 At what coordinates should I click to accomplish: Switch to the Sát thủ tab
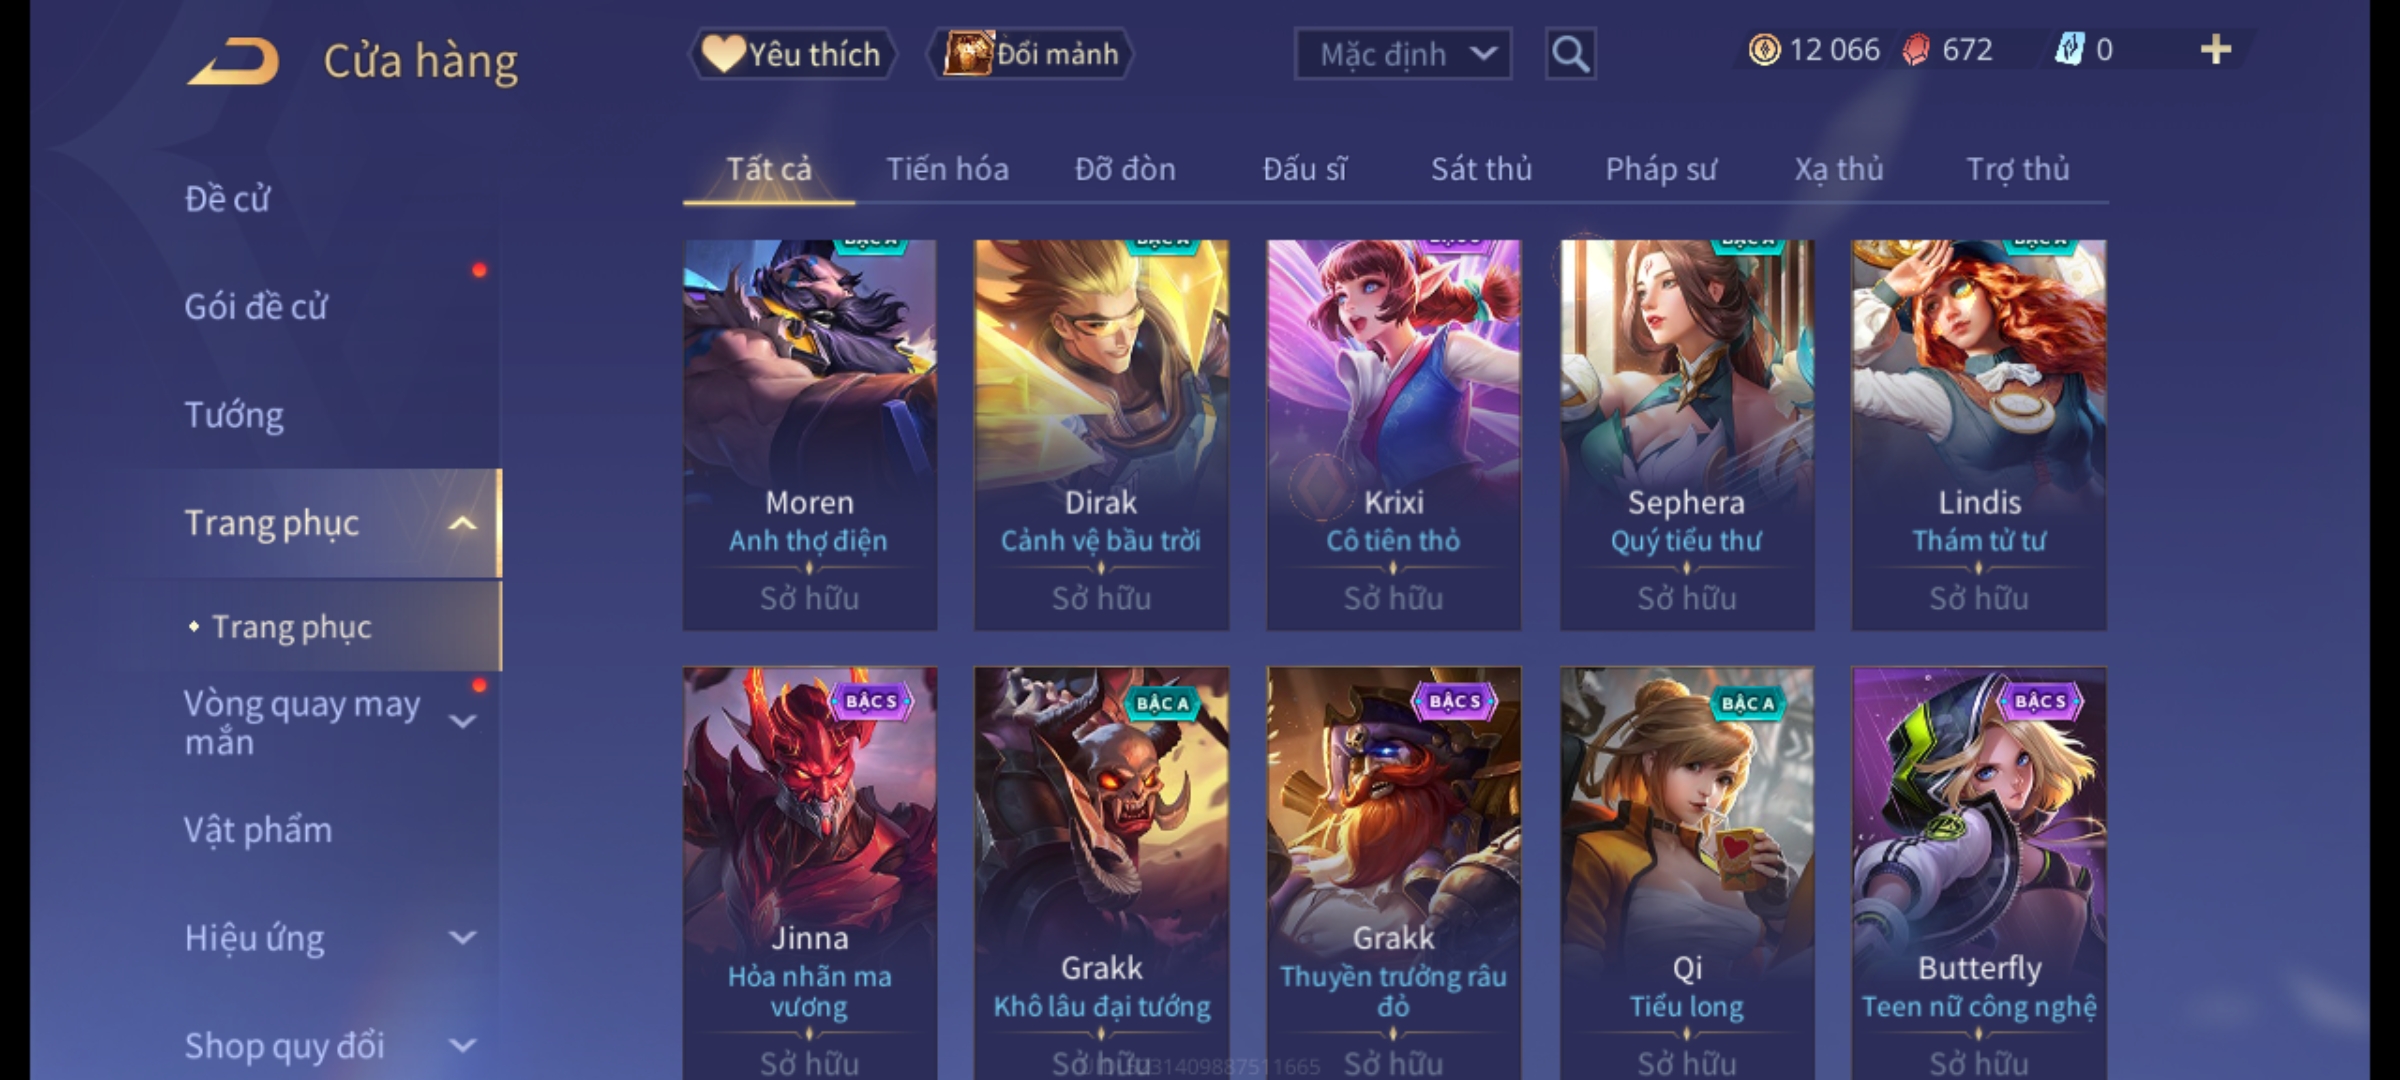[x=1481, y=169]
